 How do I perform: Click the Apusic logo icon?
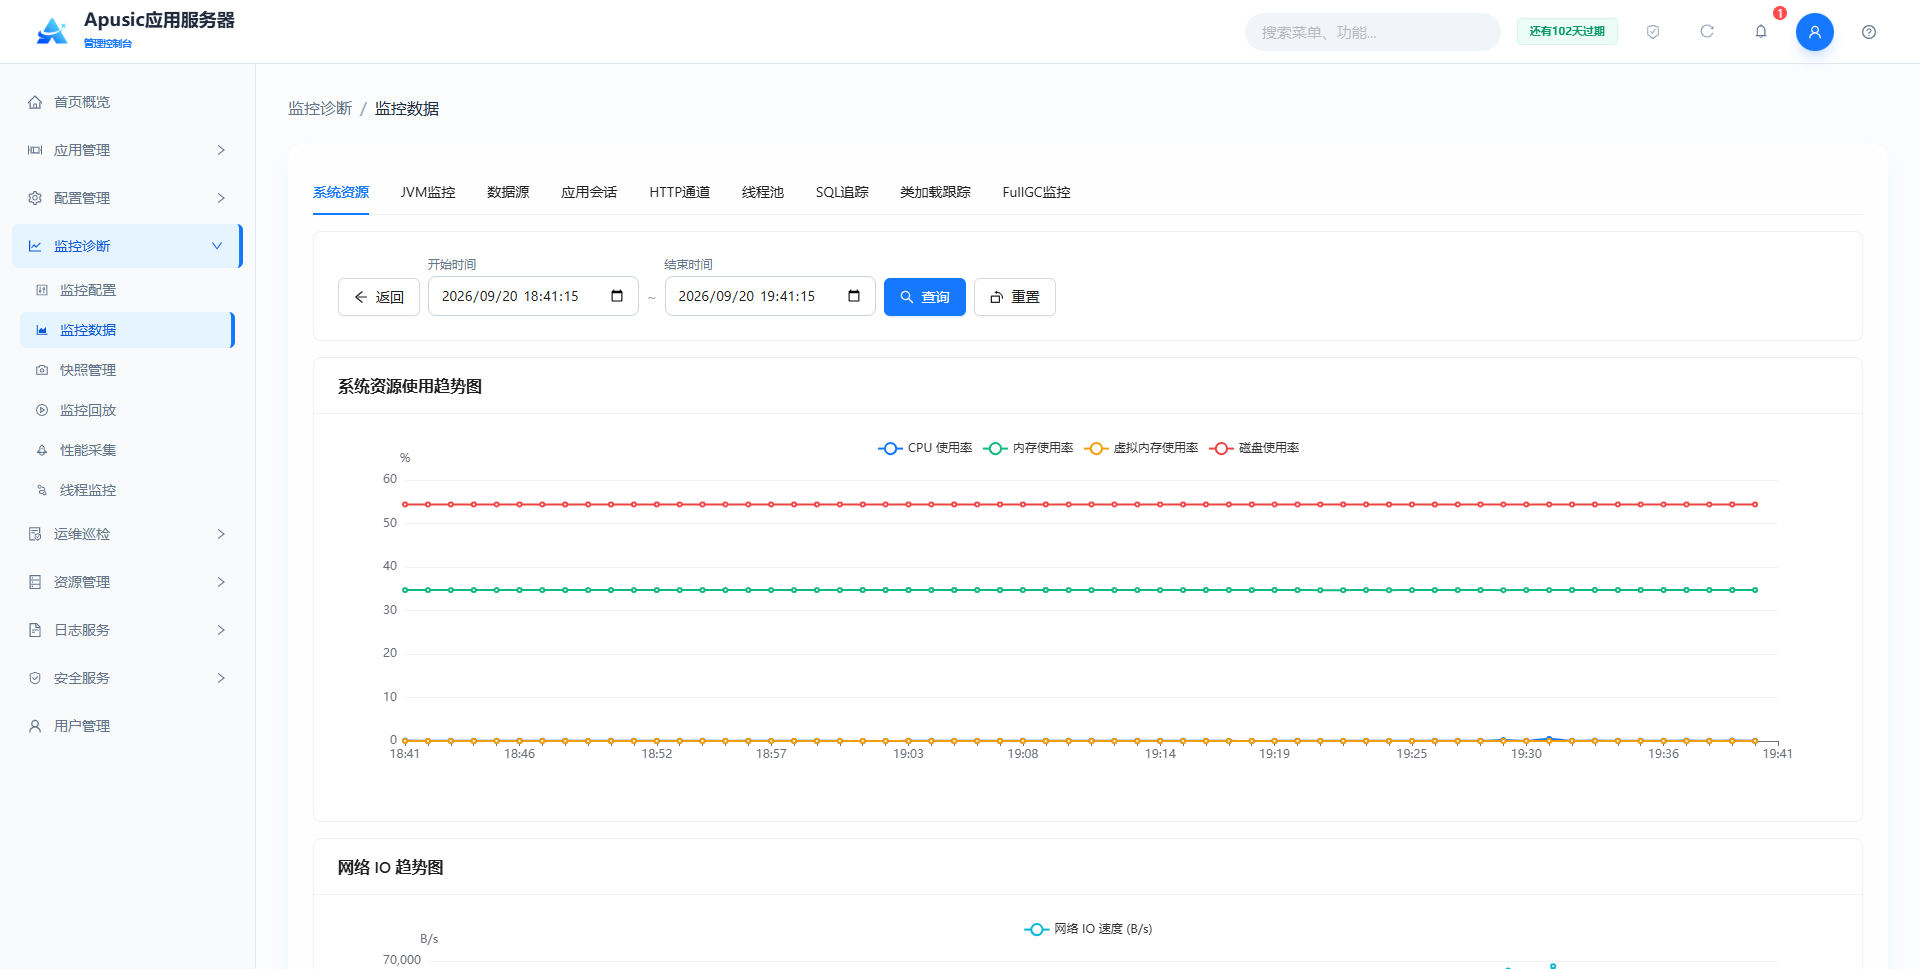click(x=52, y=31)
